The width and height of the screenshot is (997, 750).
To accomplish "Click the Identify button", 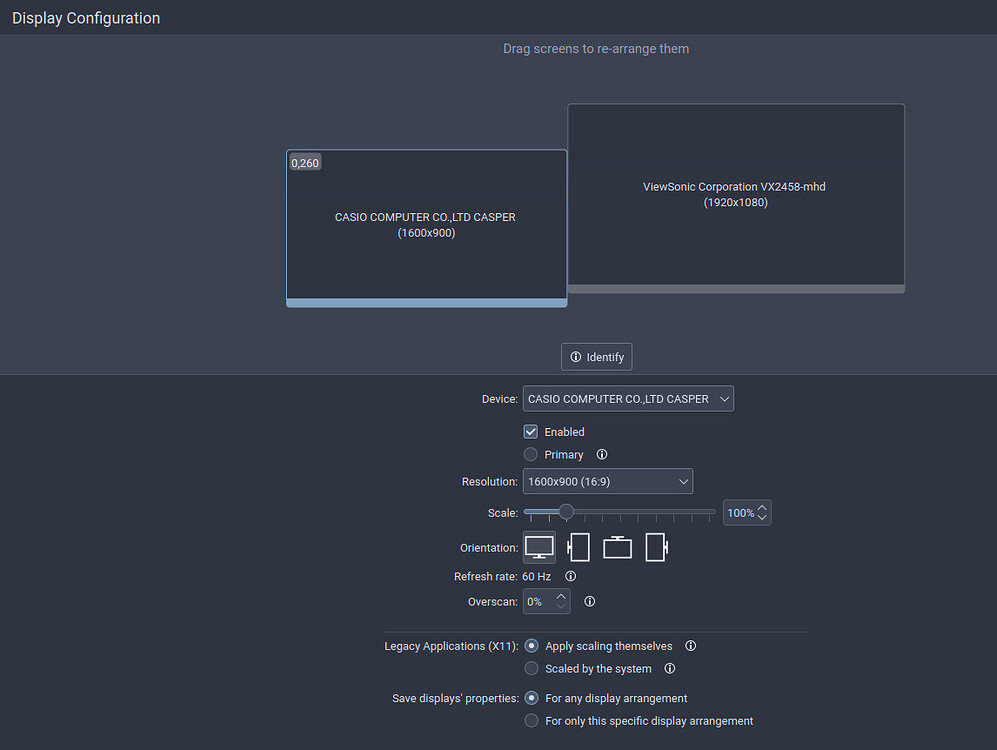I will tap(596, 356).
